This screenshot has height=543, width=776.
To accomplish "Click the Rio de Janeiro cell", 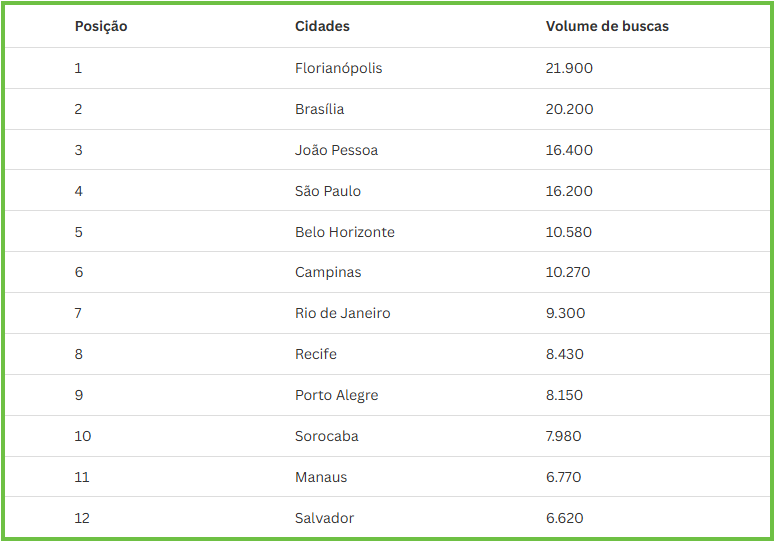I will click(342, 313).
